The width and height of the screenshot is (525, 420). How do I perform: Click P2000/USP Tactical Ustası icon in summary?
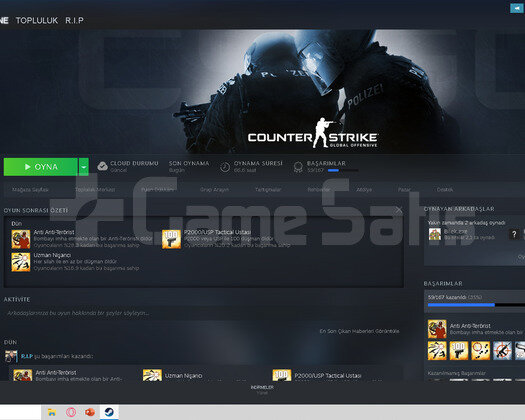[171, 239]
